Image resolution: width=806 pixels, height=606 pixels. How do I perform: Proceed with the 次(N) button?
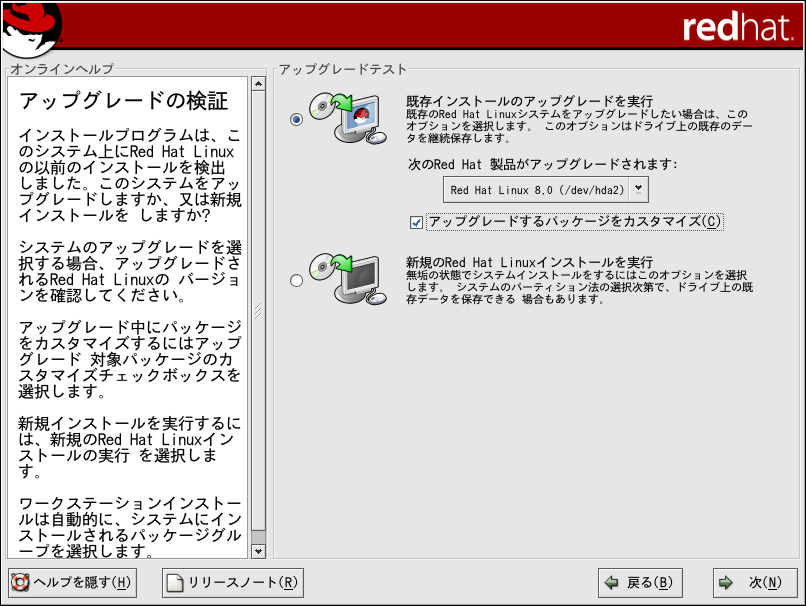755,582
